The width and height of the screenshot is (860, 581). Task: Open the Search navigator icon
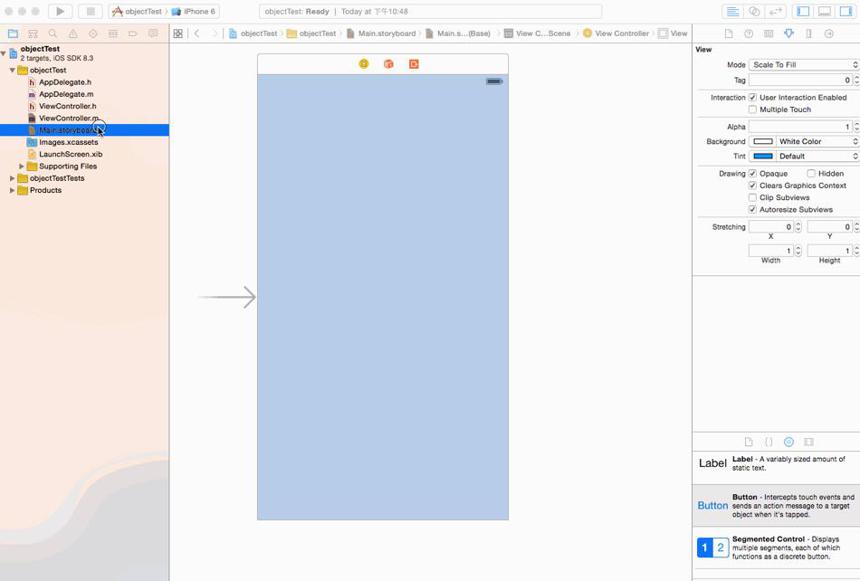pyautogui.click(x=53, y=33)
